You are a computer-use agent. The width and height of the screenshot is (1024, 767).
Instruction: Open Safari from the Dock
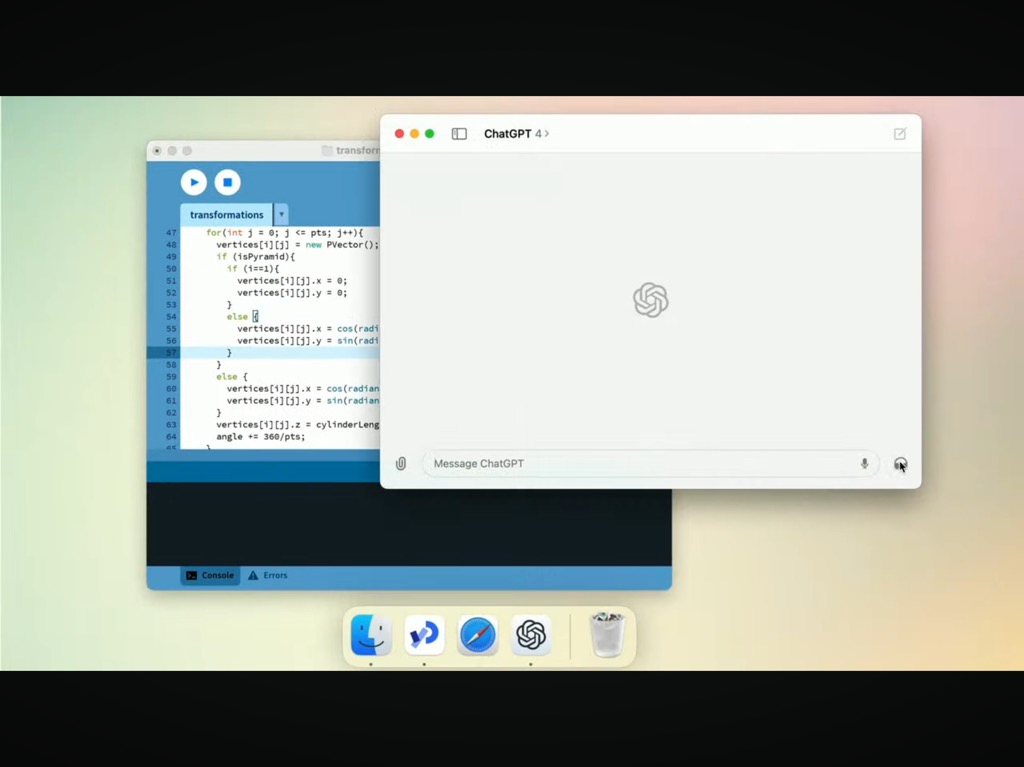point(478,635)
